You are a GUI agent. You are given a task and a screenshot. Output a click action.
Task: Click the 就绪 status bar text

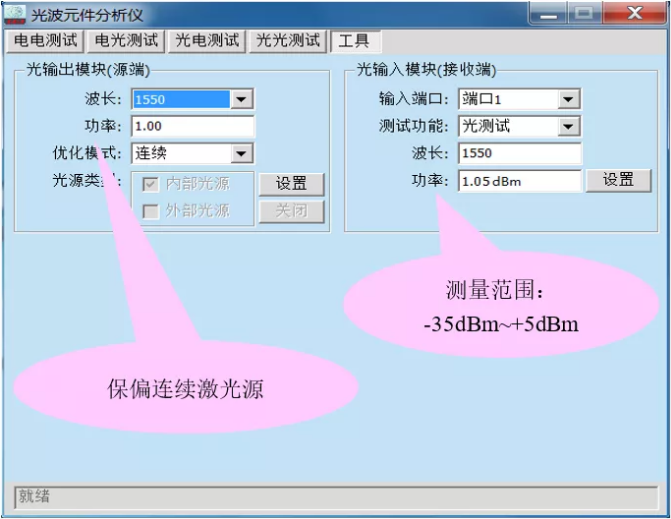tap(34, 496)
